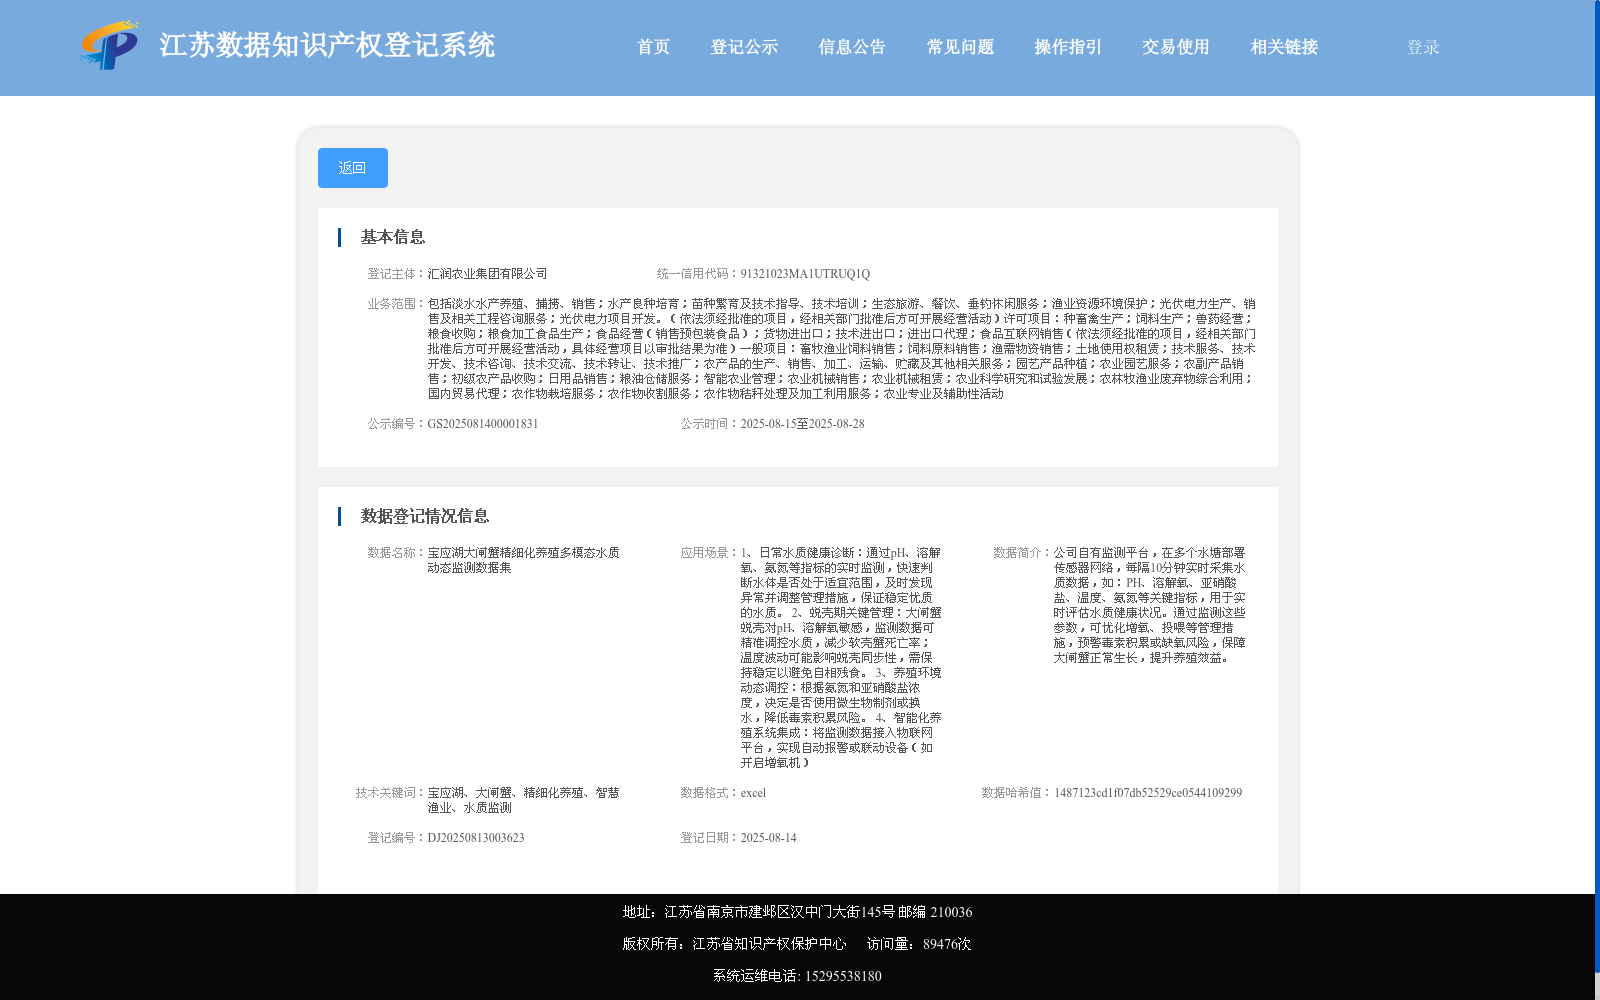Open the 信息公告 menu item
This screenshot has width=1600, height=1000.
852,47
